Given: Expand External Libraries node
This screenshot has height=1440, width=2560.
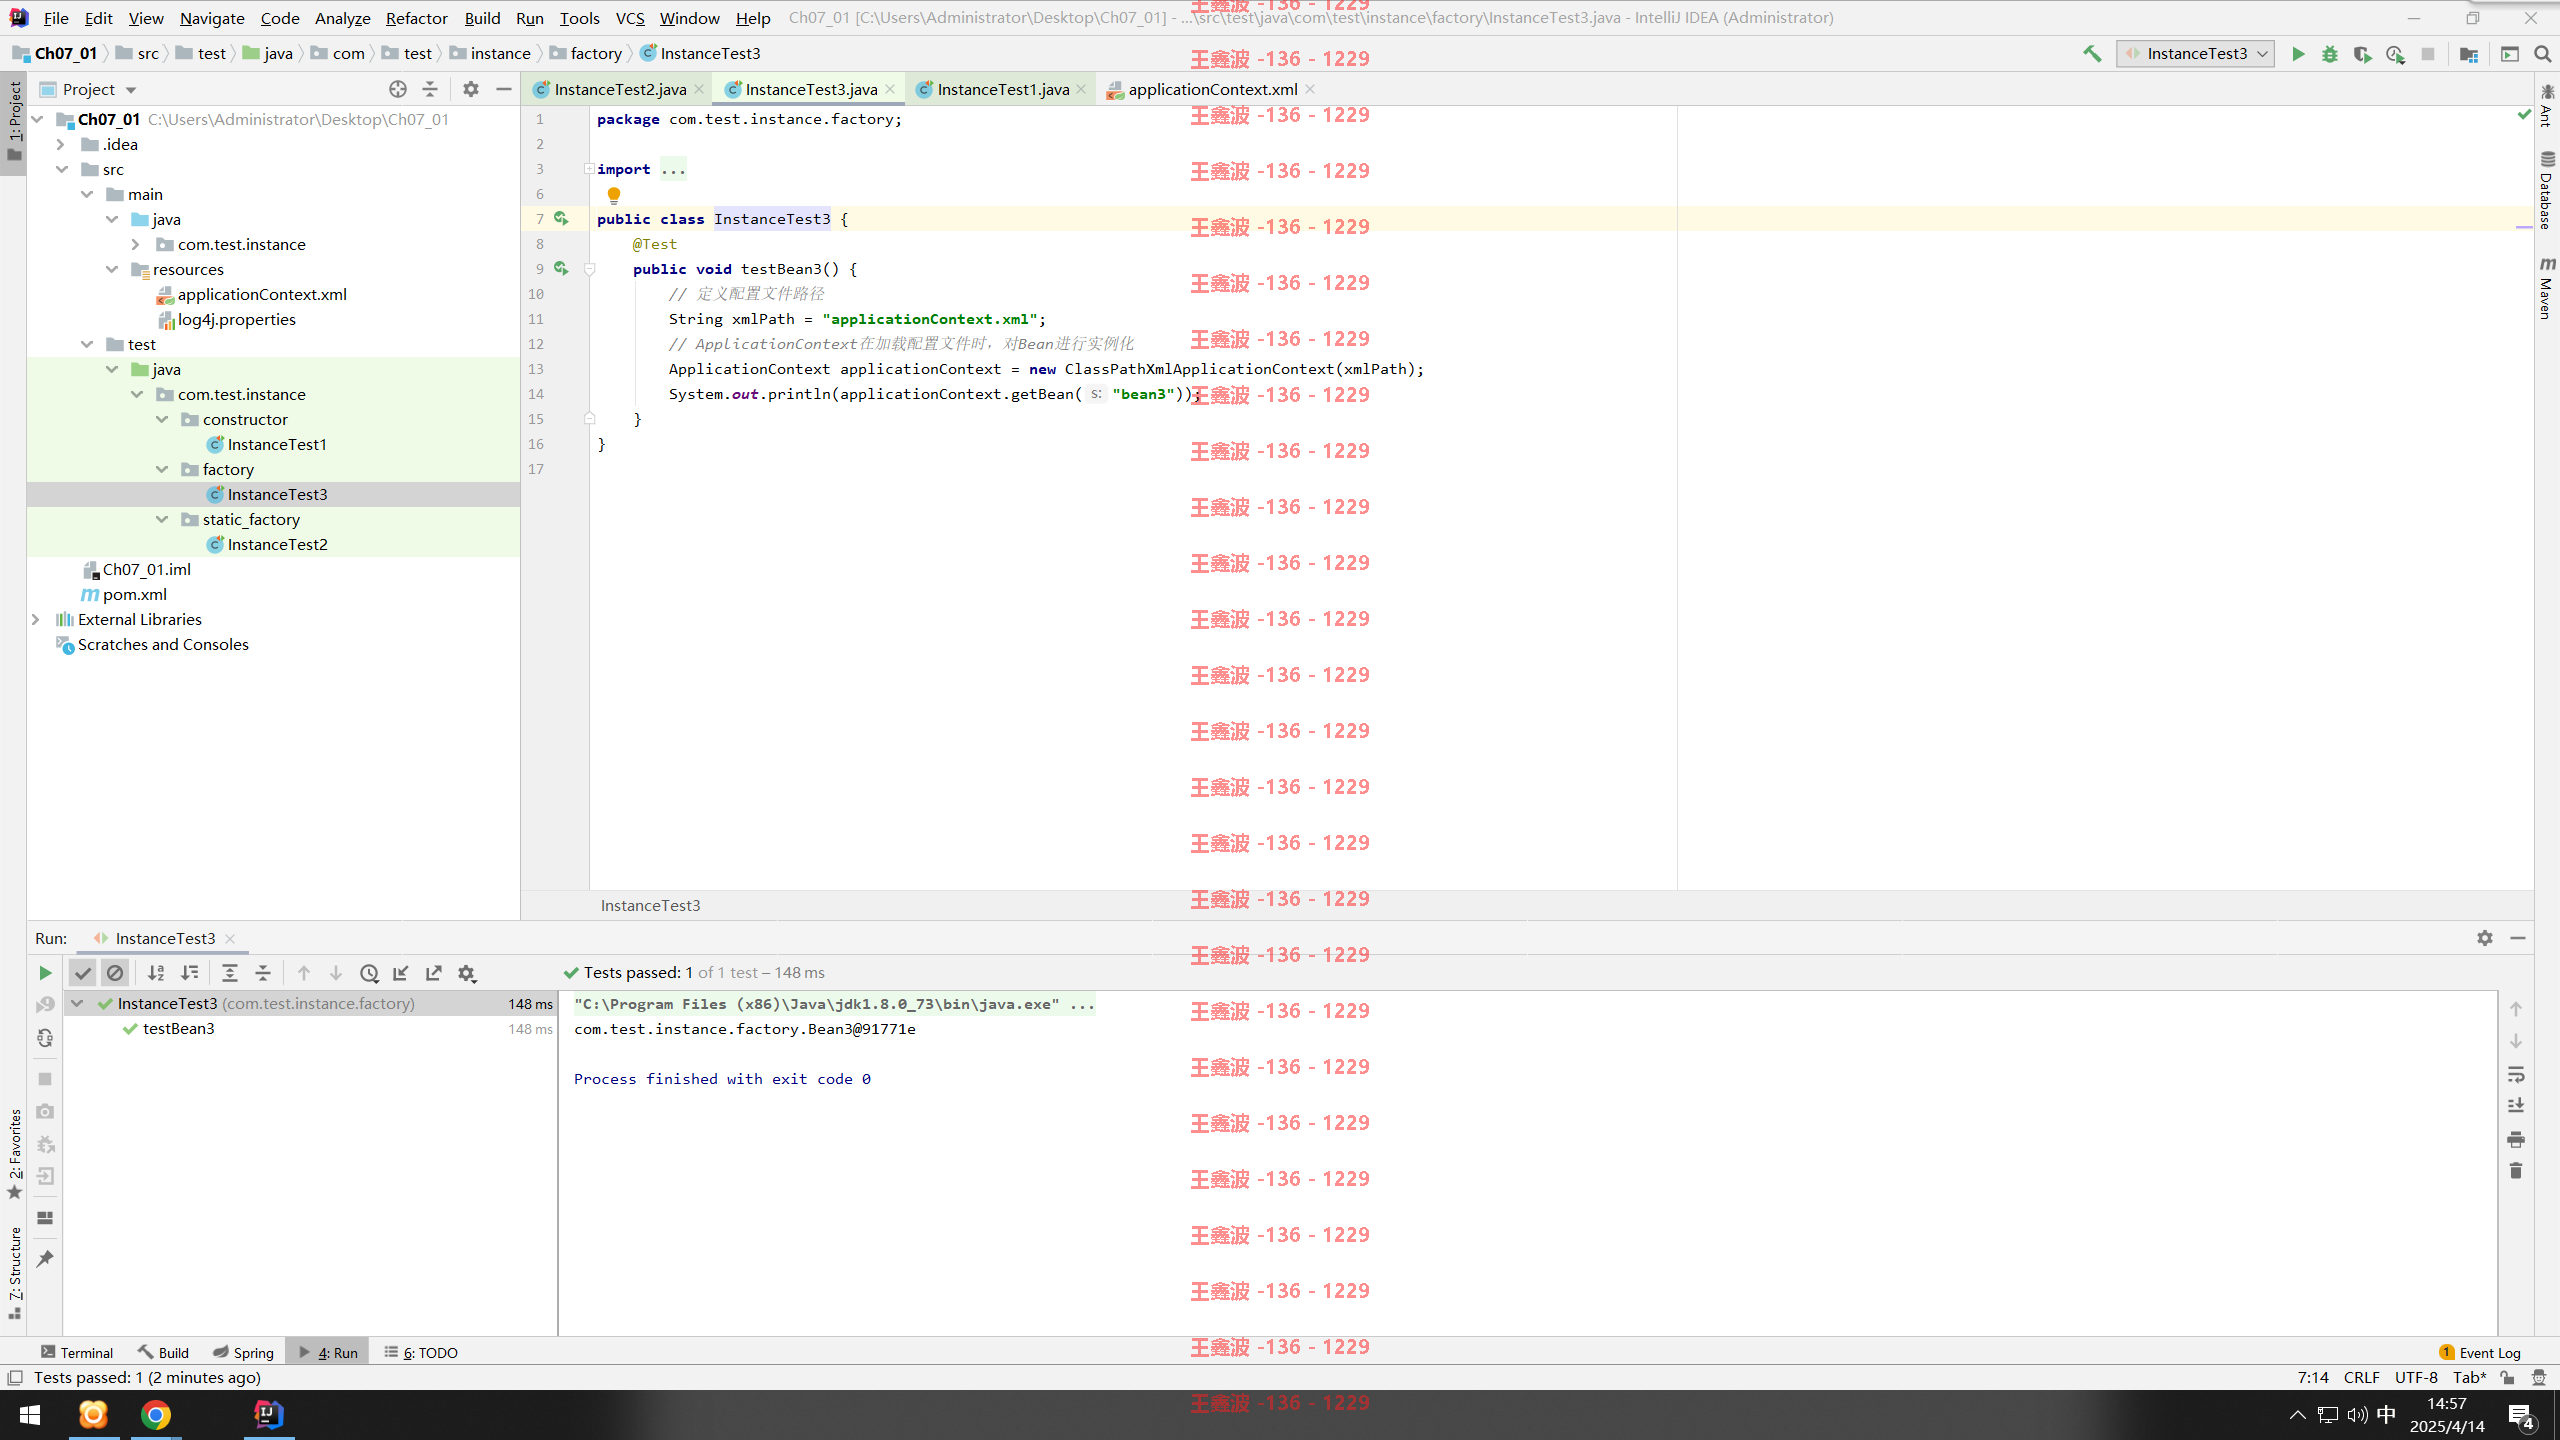Looking at the screenshot, I should pyautogui.click(x=36, y=619).
